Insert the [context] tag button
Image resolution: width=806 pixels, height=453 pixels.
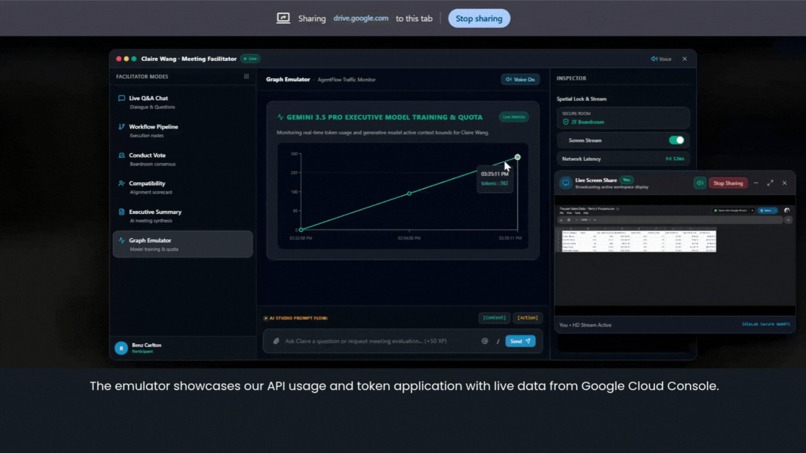tap(494, 318)
